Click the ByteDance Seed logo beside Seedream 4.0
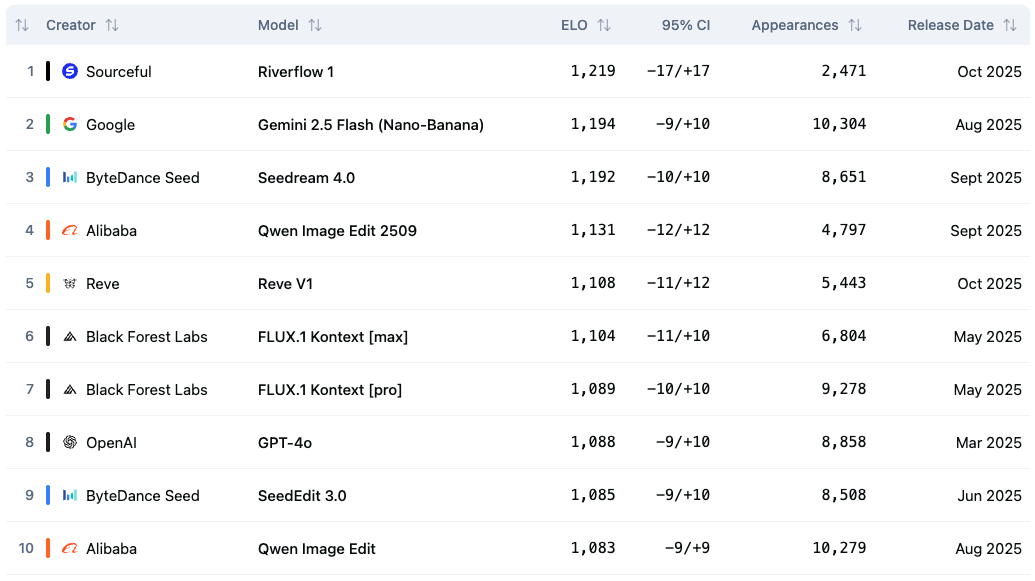The image size is (1035, 581). (x=70, y=177)
